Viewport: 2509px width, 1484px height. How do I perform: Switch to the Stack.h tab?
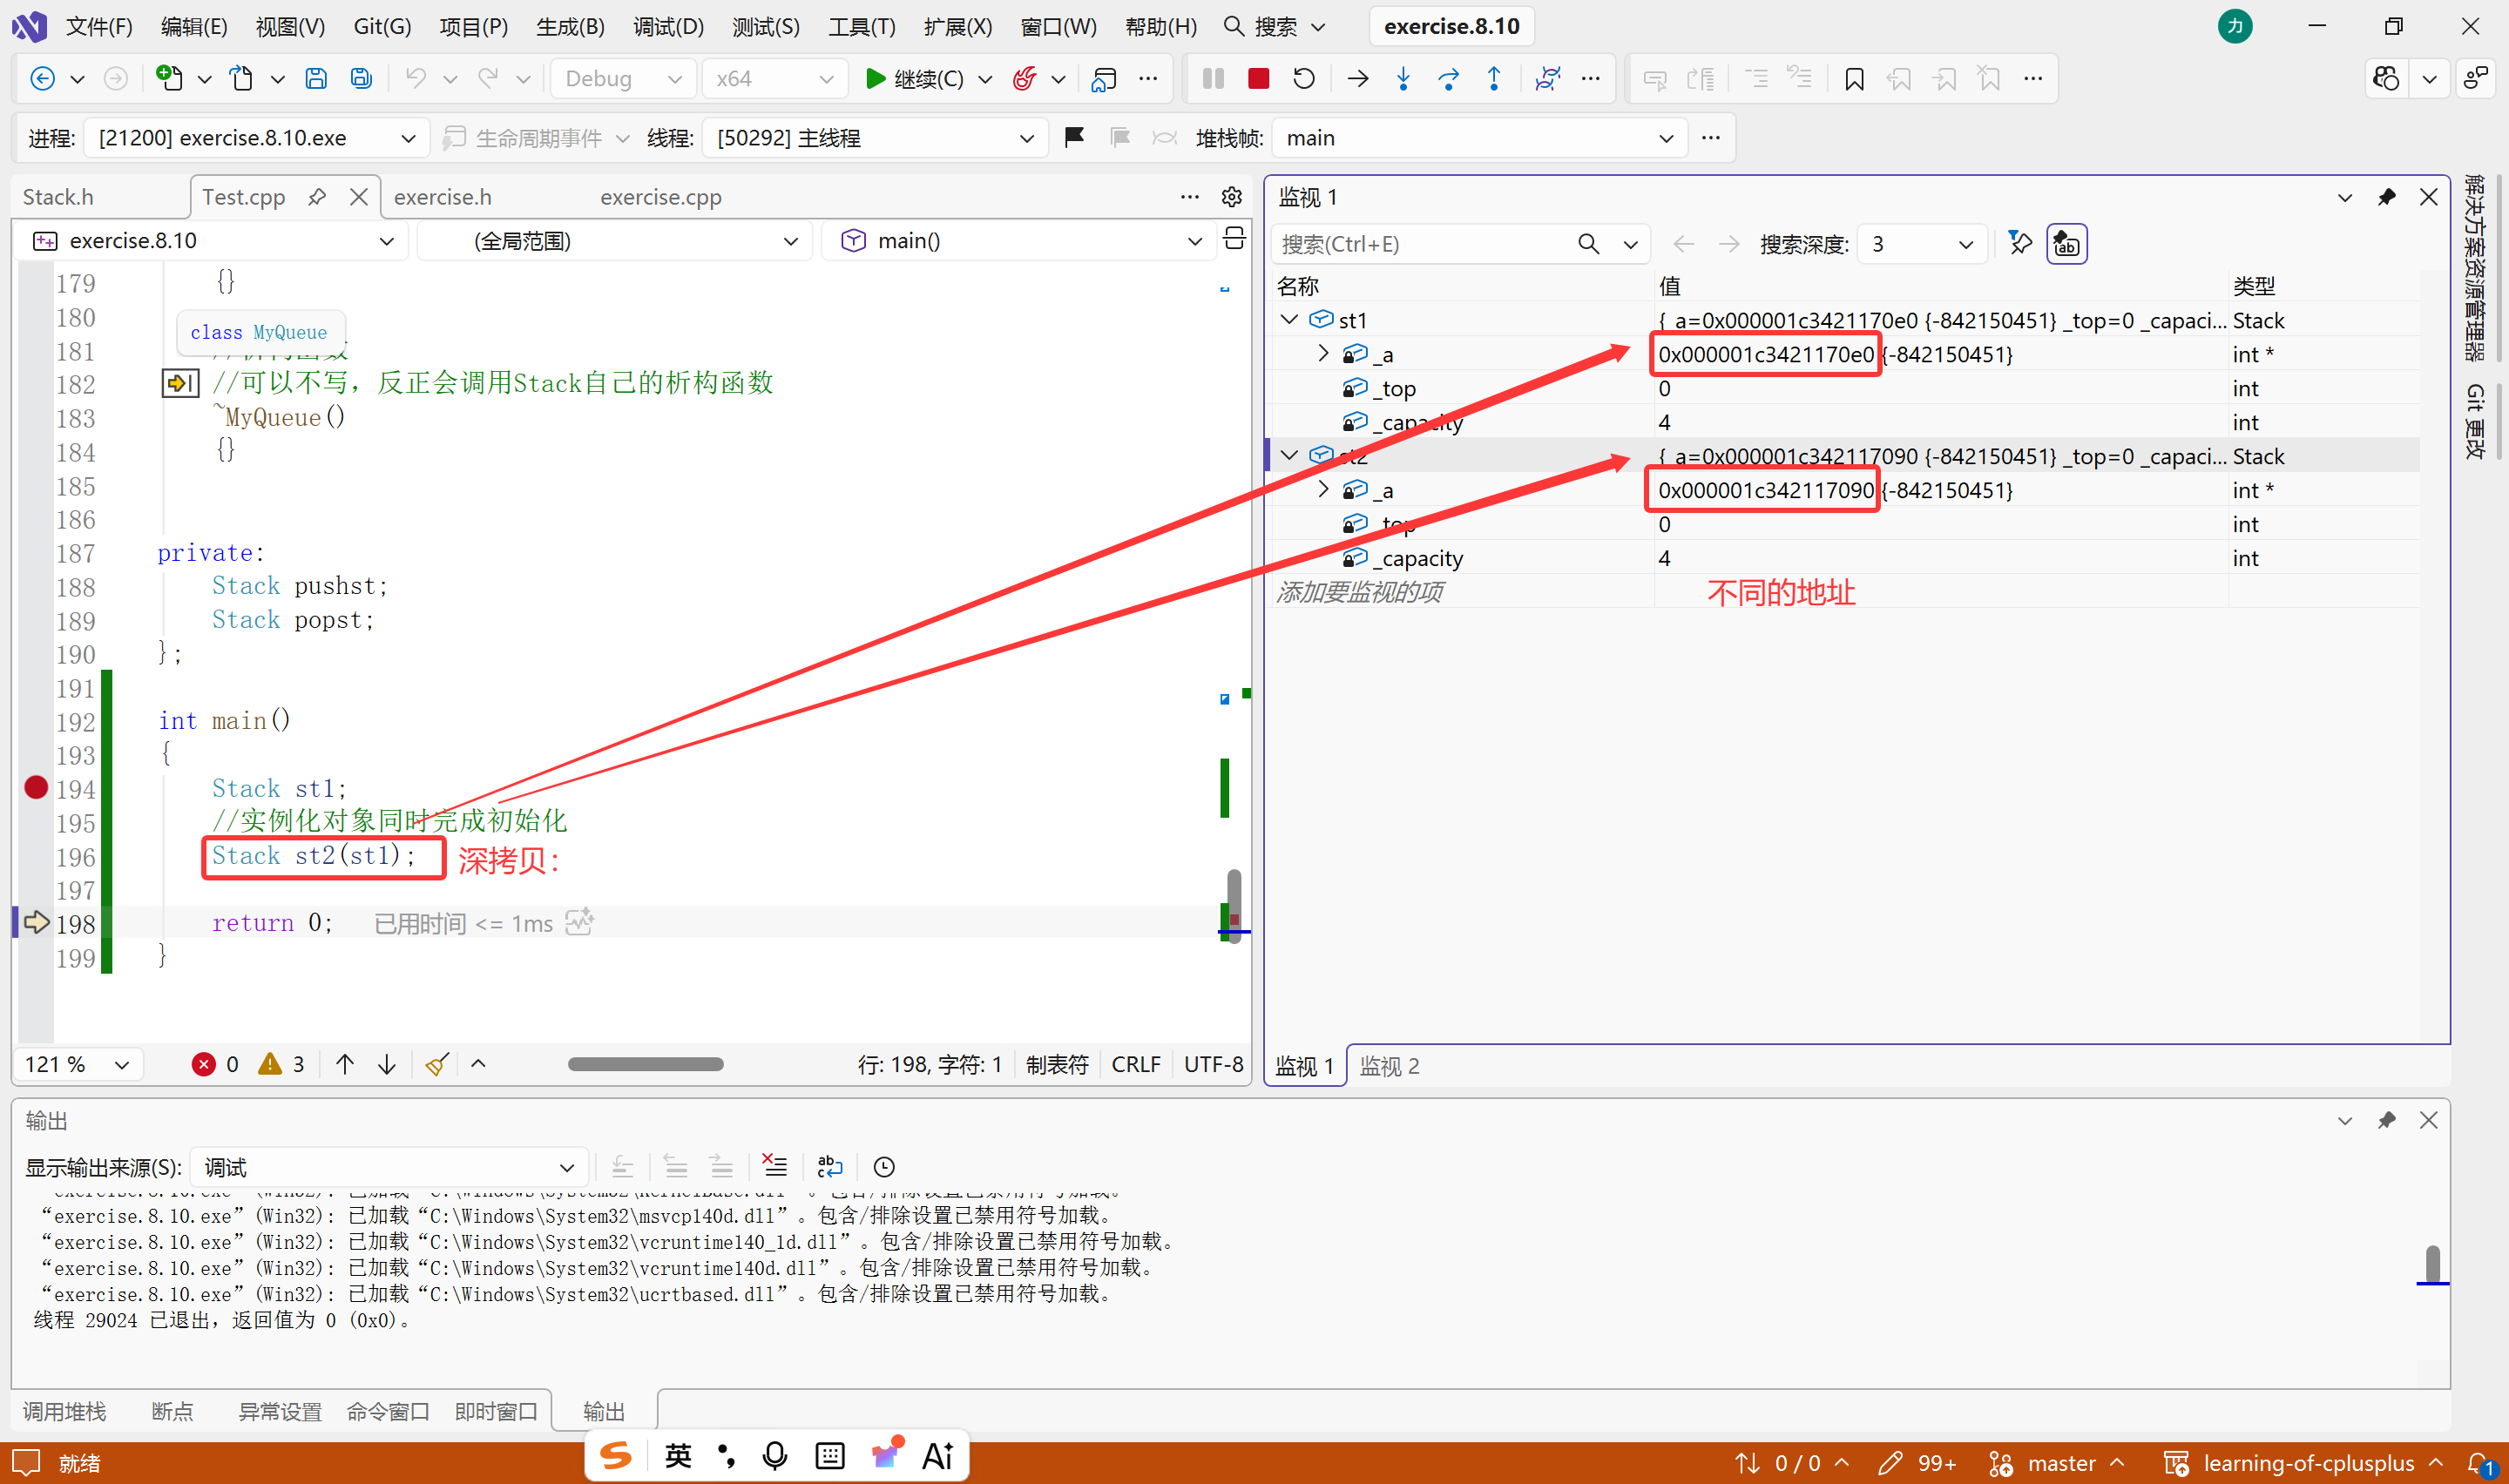click(58, 197)
